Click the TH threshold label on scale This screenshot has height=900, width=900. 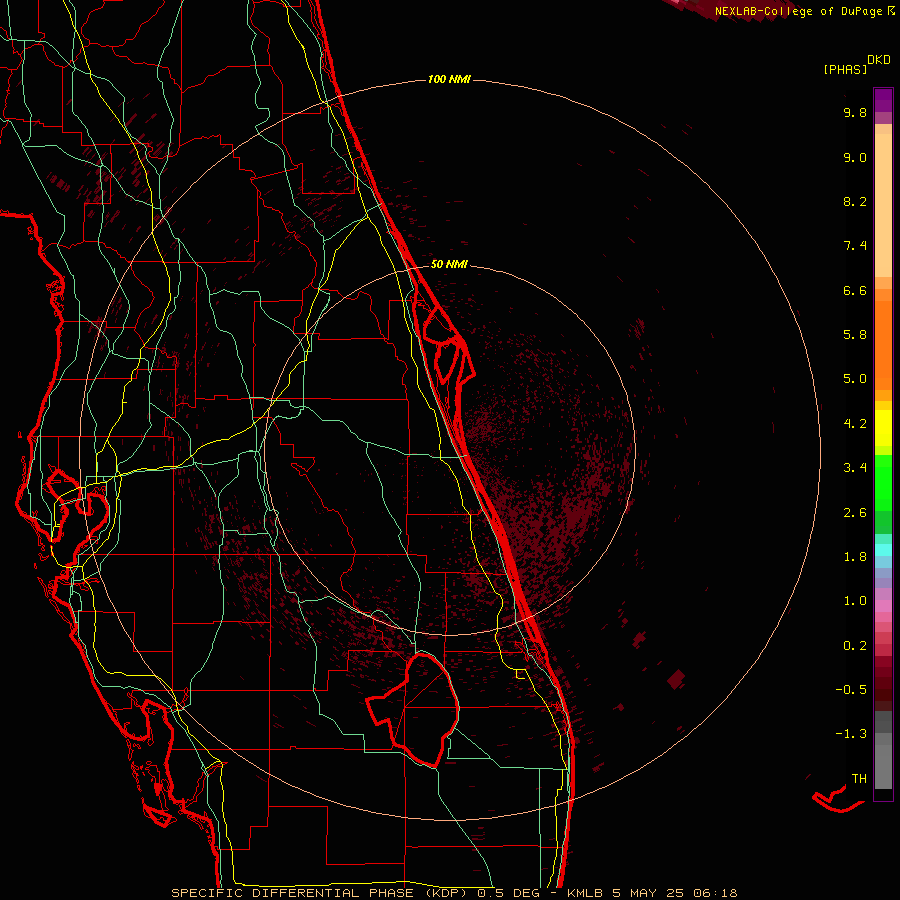859,778
